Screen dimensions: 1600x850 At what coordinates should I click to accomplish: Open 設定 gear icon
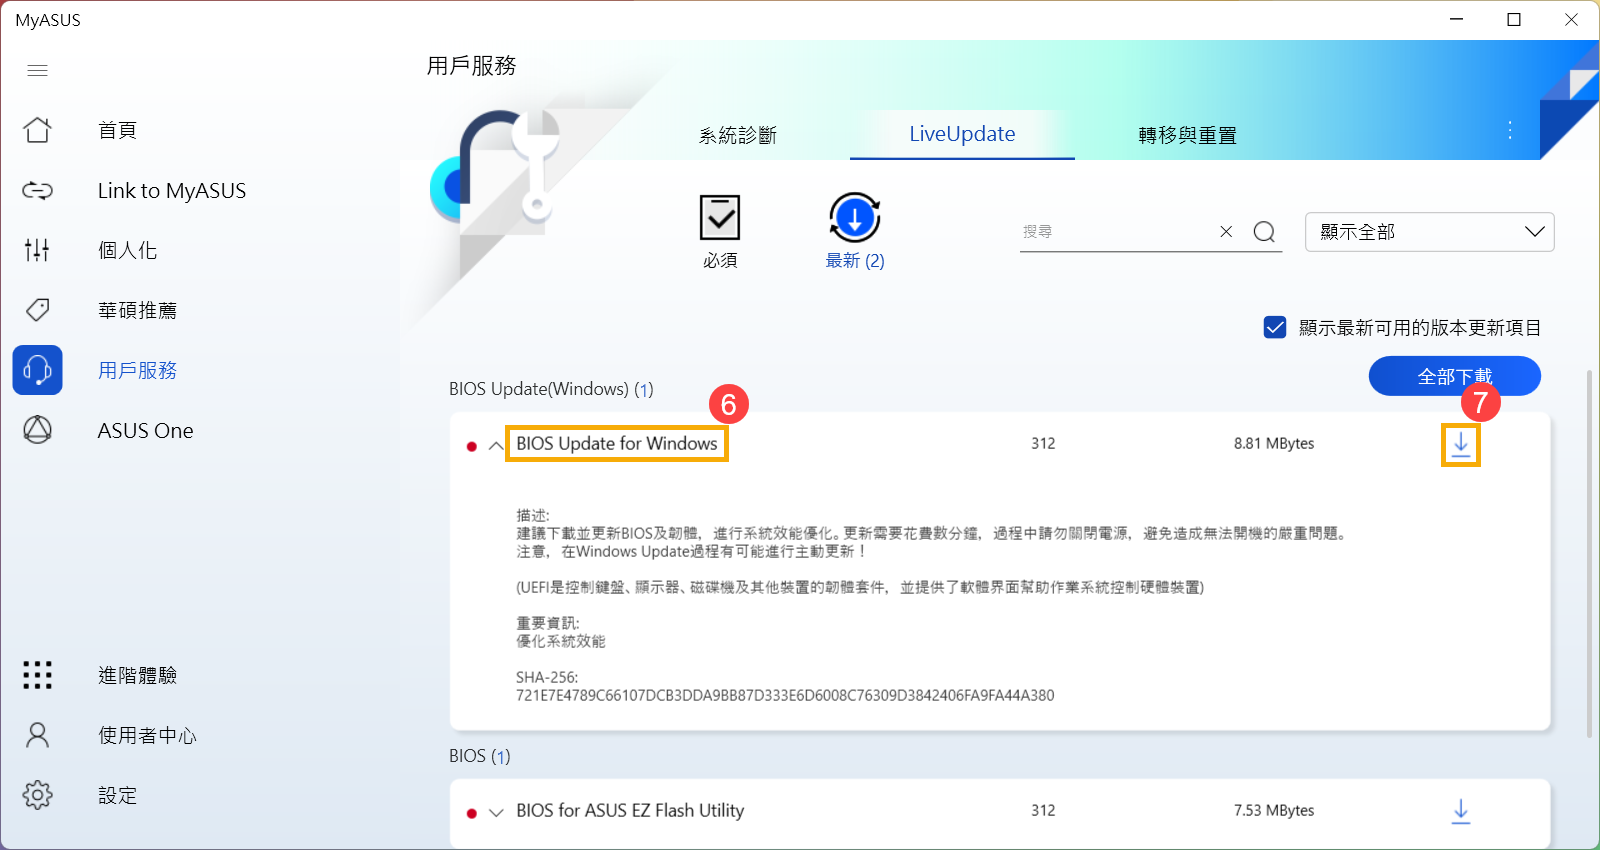[38, 795]
